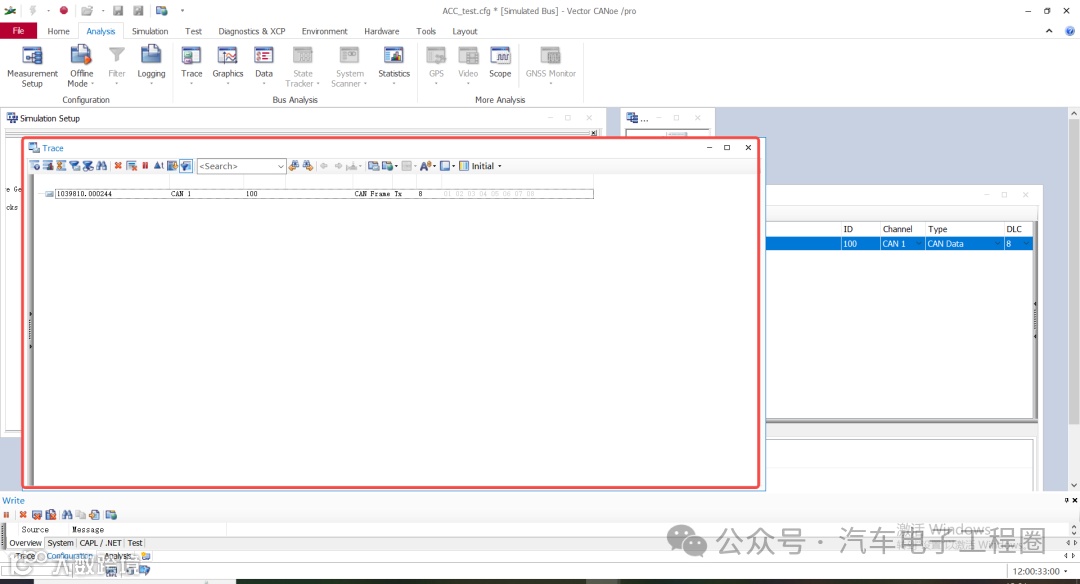The width and height of the screenshot is (1080, 584).
Task: Clear the Trace window with red X
Action: click(118, 166)
